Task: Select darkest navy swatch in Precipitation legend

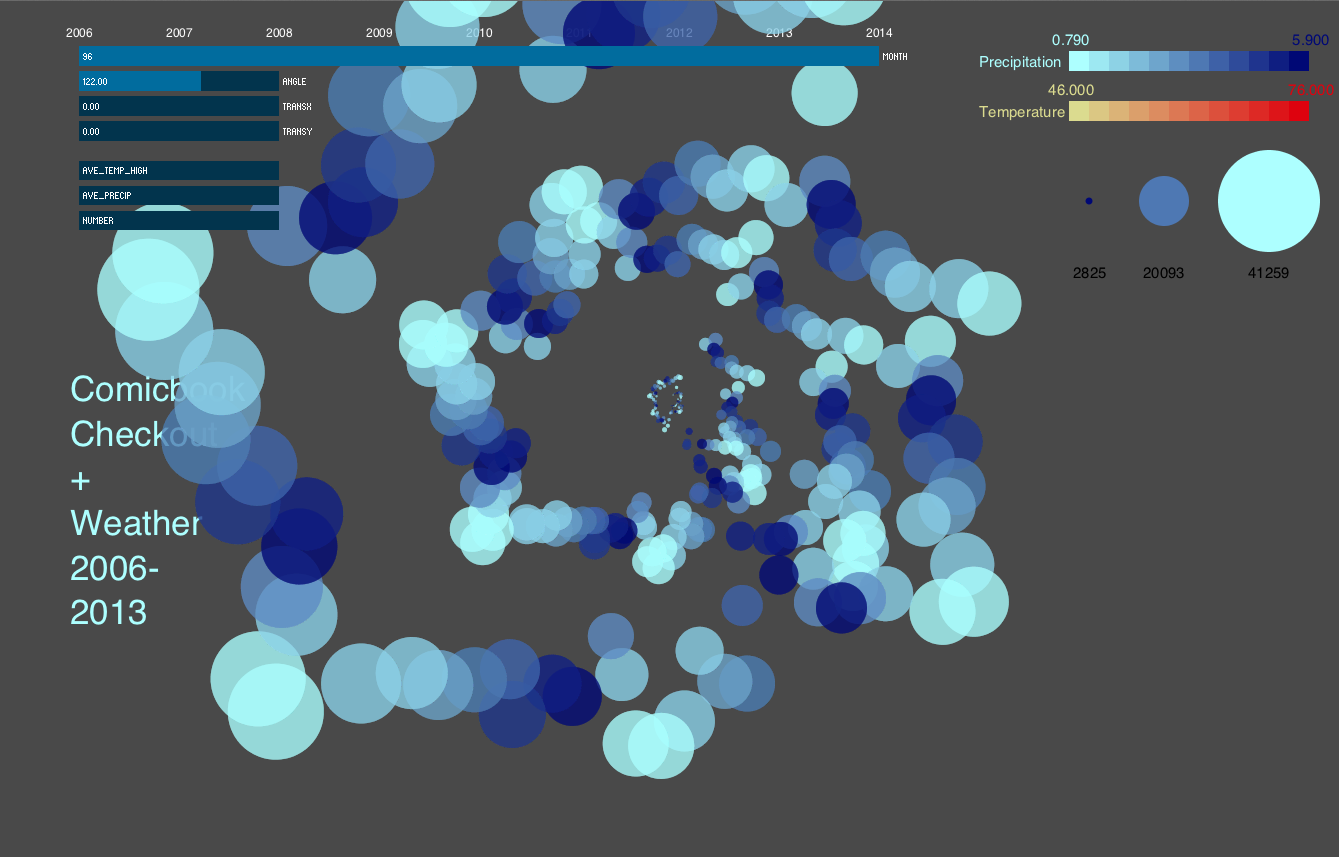Action: 1299,62
